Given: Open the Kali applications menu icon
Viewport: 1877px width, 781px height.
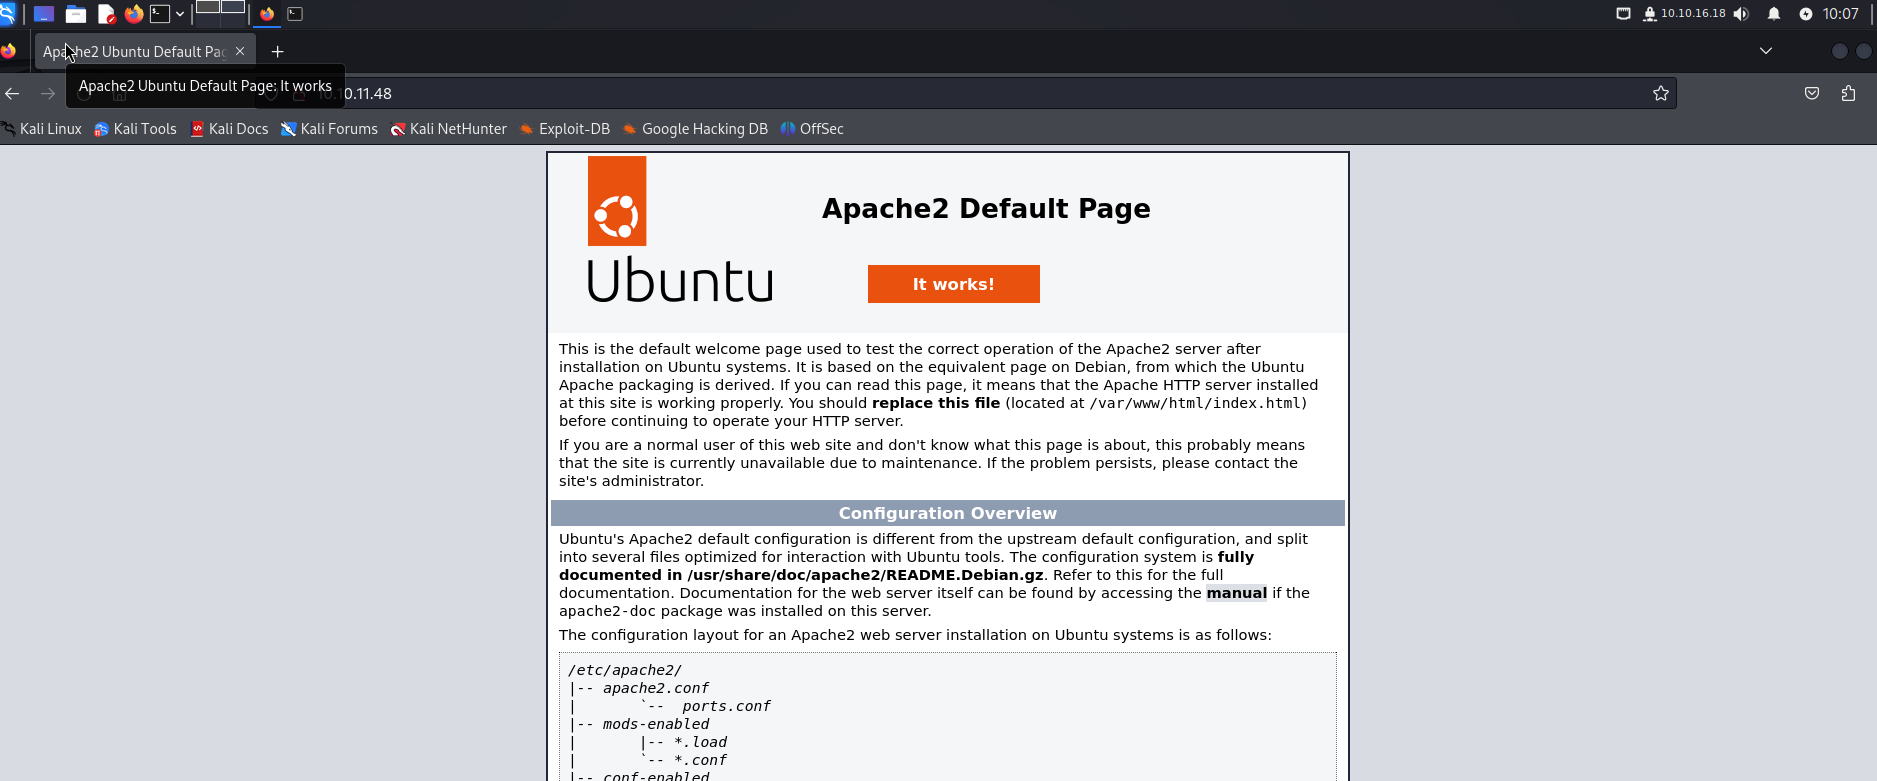Looking at the screenshot, I should click(x=8, y=14).
